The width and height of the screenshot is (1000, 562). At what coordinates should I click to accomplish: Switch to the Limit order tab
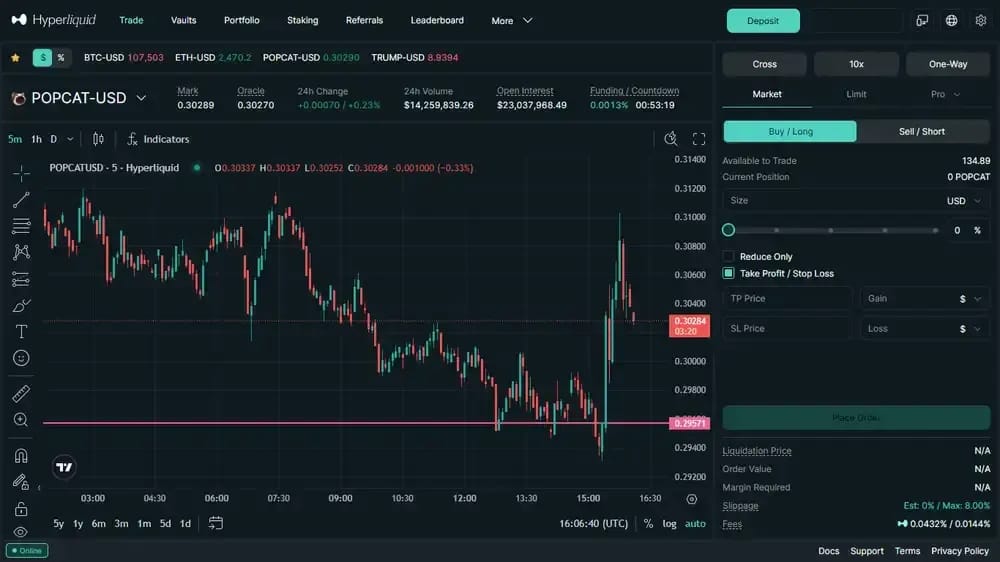[x=856, y=94]
